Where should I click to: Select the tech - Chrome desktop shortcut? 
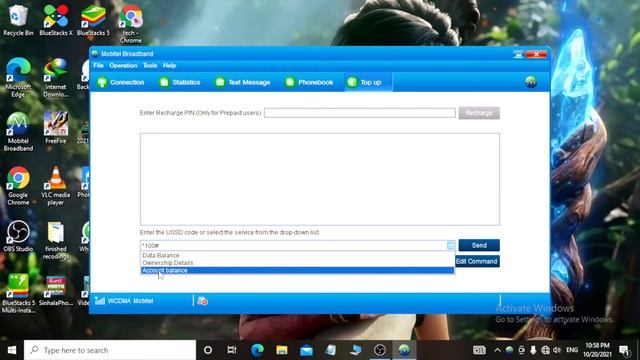[131, 24]
